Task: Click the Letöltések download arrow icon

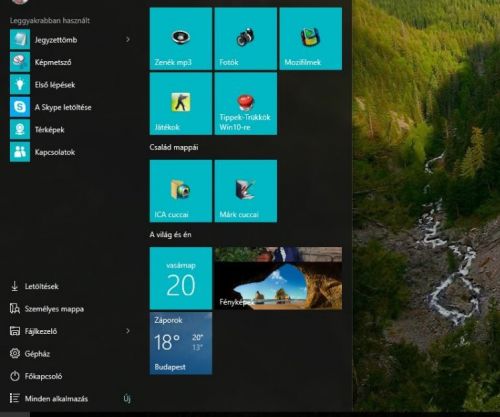Action: tap(15, 286)
